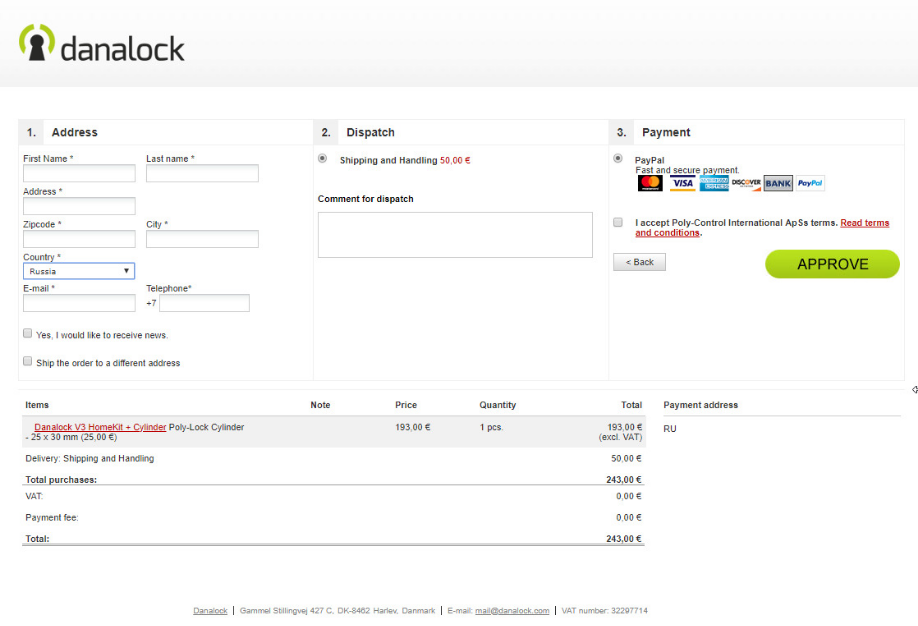Click the '1. Address' section header
The image size is (918, 626).
click(166, 132)
